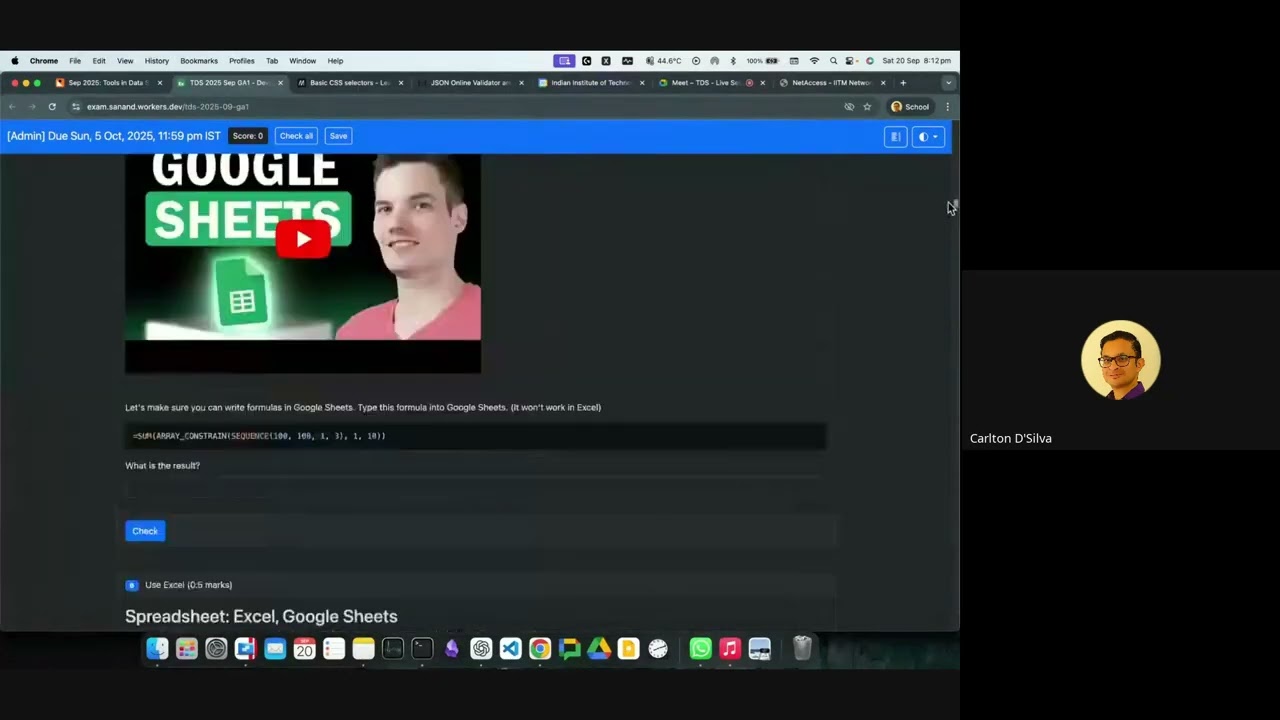Open the File menu
Screen dimensions: 1280x720
tap(75, 61)
